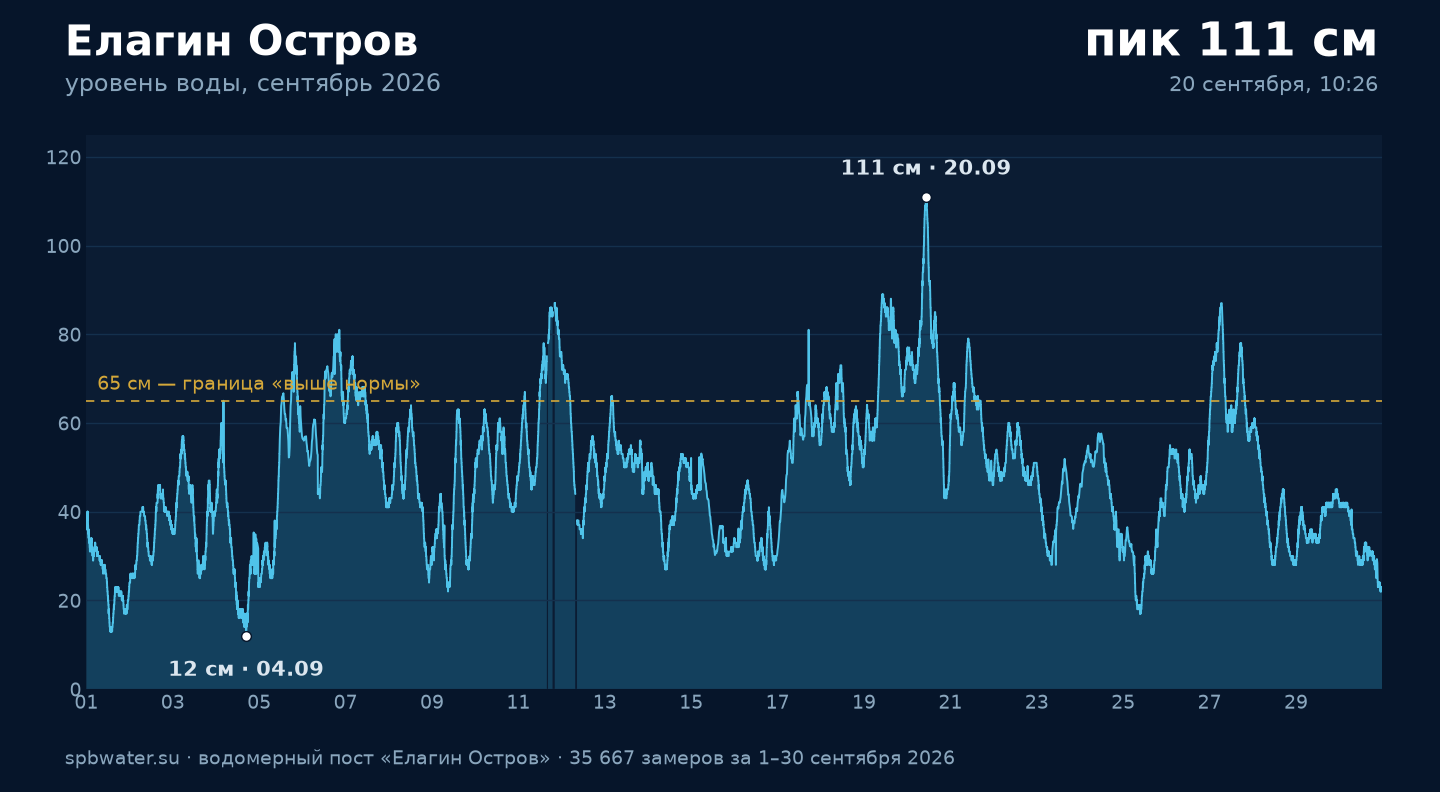Select the x-axis date label 21
This screenshot has width=1440, height=792.
click(950, 702)
